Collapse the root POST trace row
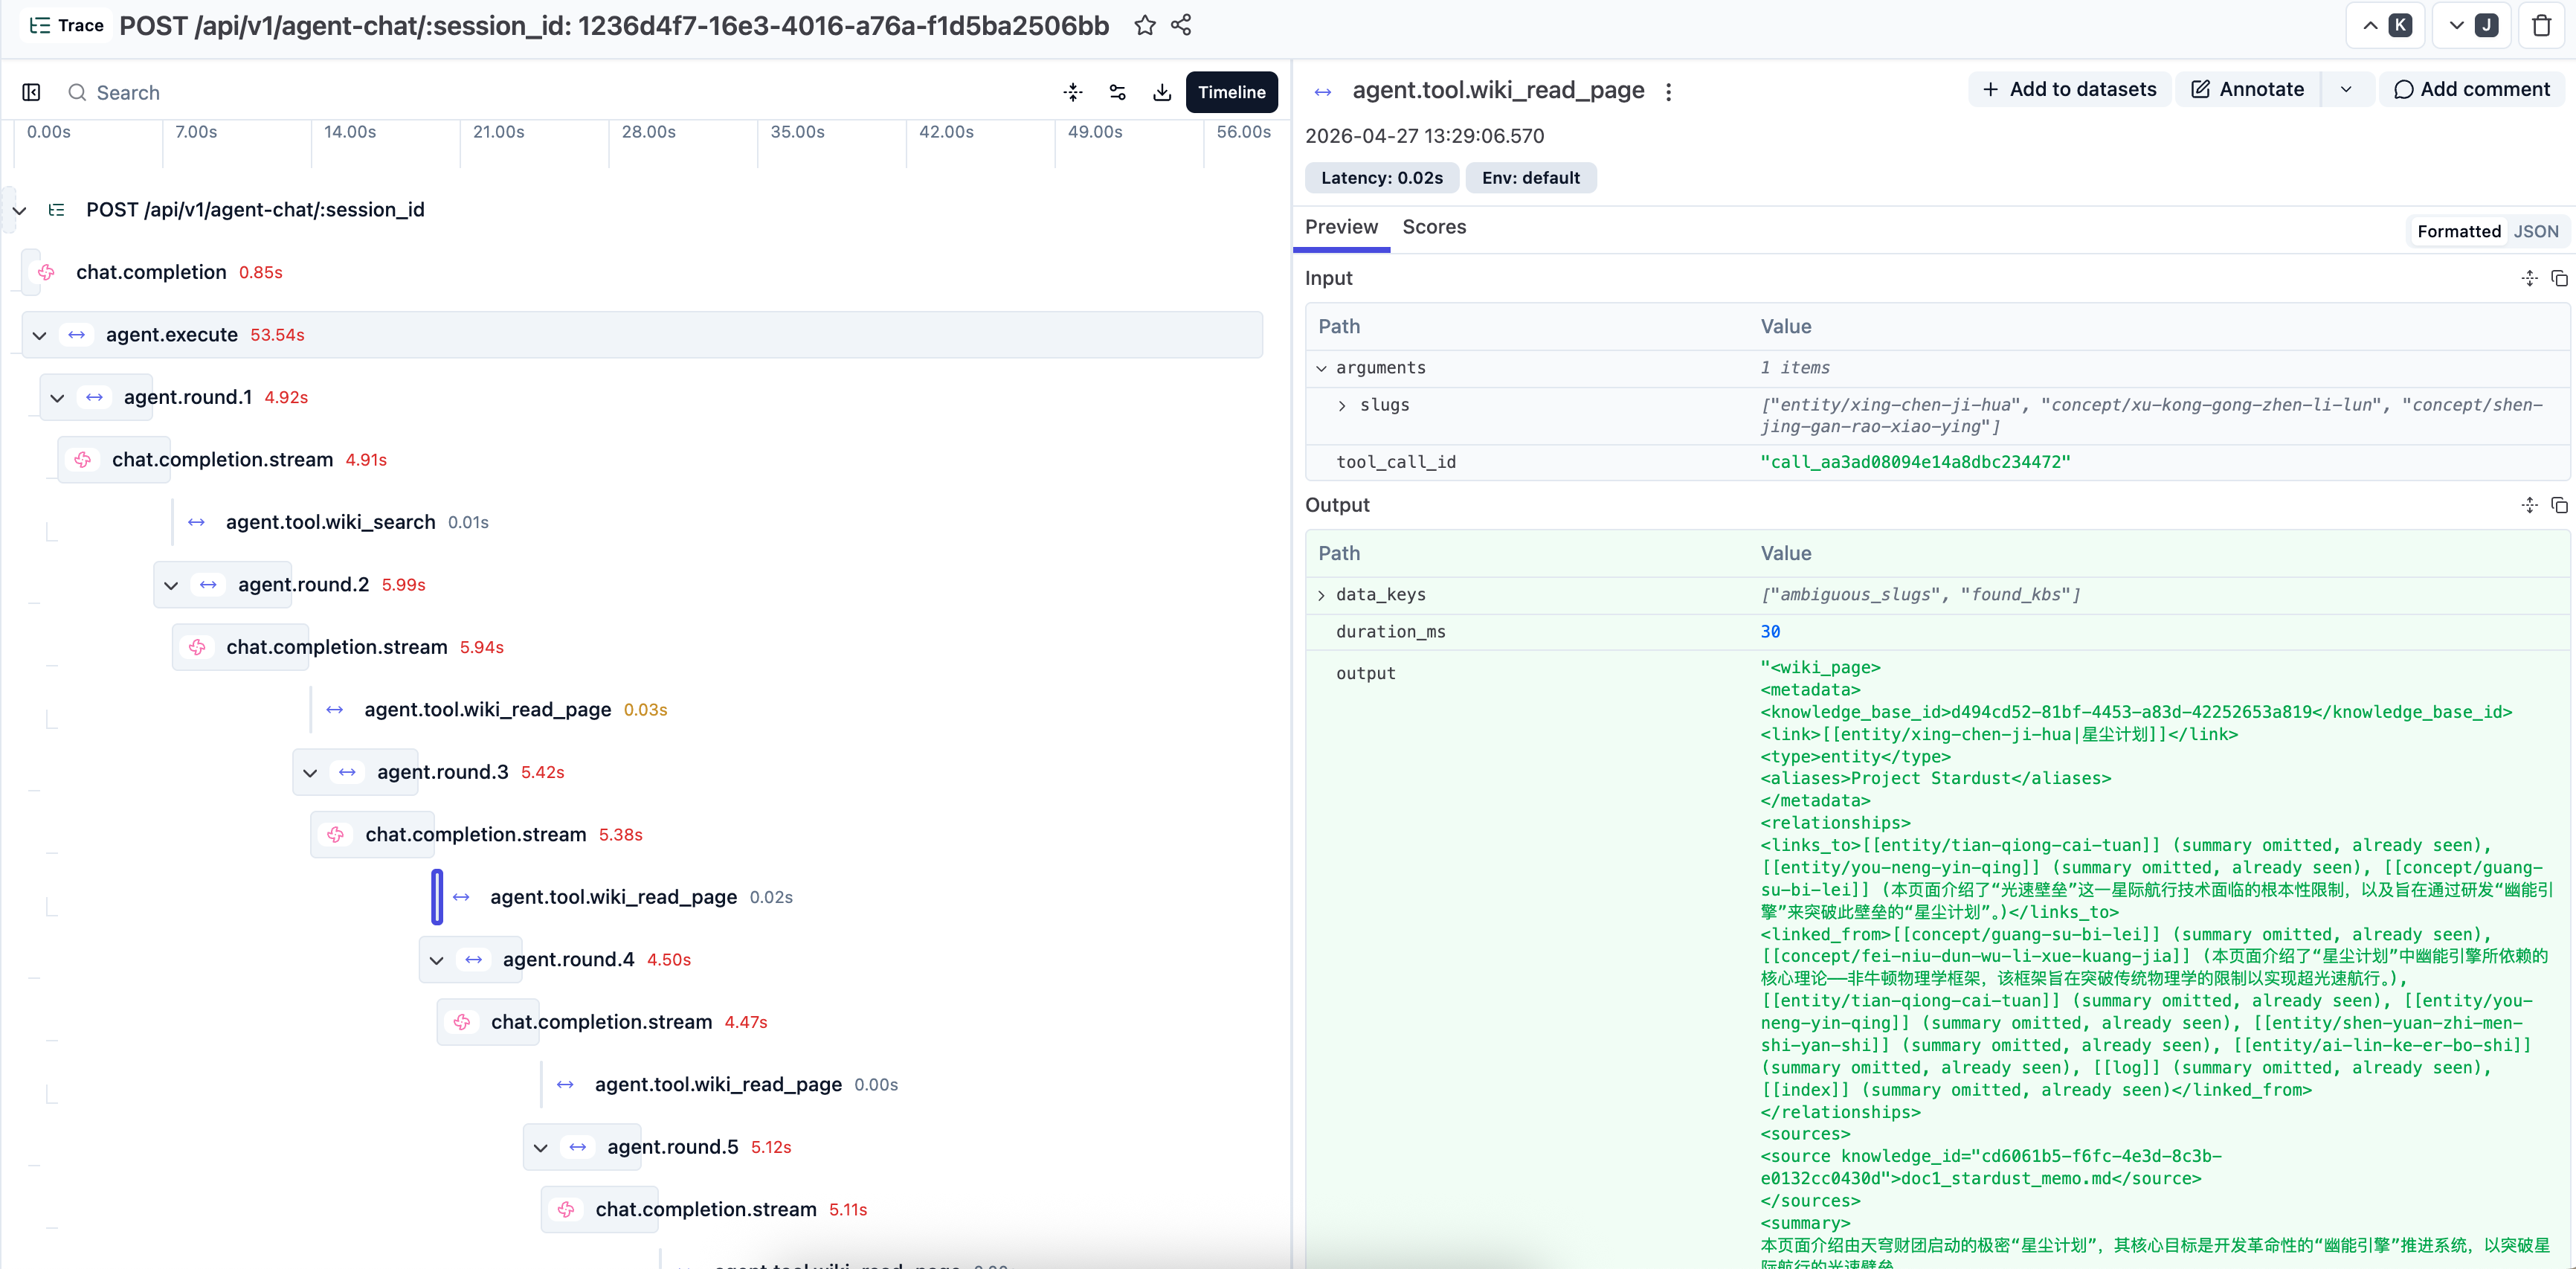This screenshot has width=2576, height=1269. pos(20,210)
